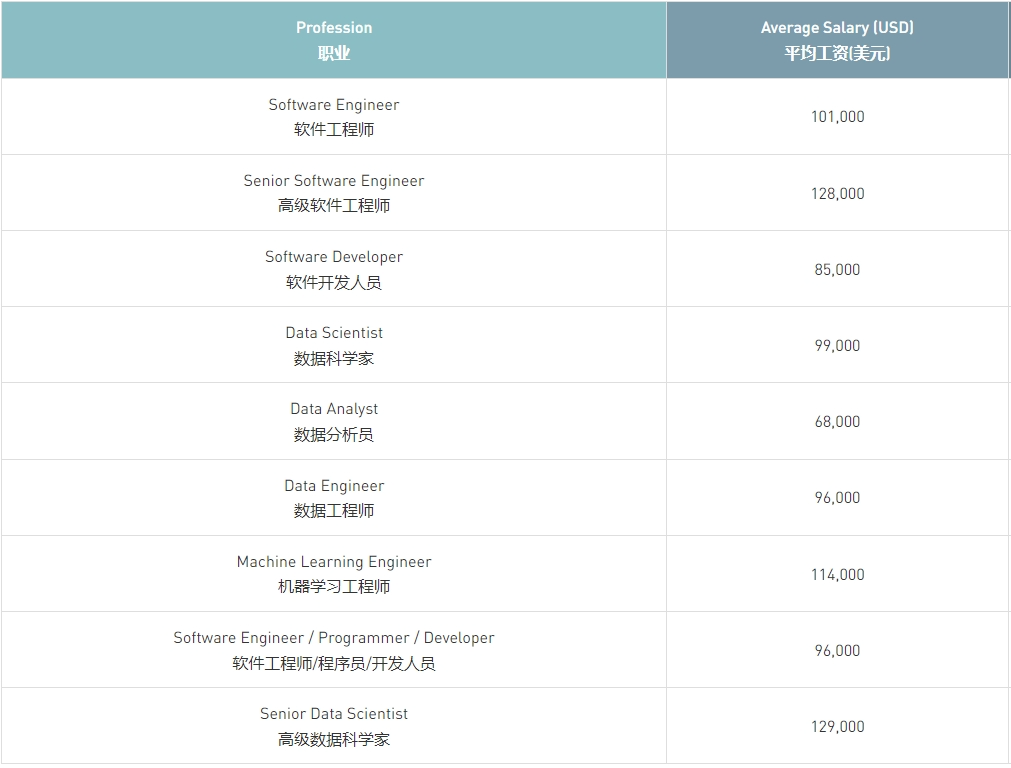The image size is (1011, 768).
Task: Click the 68,000 salary value
Action: tap(838, 422)
